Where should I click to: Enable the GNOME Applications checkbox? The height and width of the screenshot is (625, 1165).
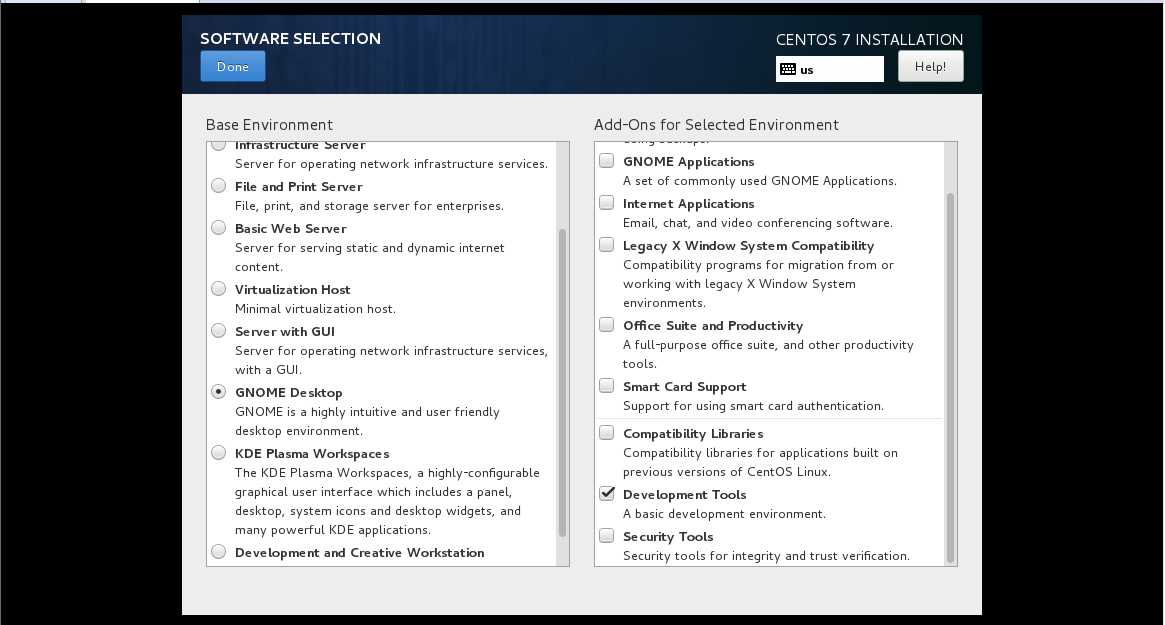[607, 161]
